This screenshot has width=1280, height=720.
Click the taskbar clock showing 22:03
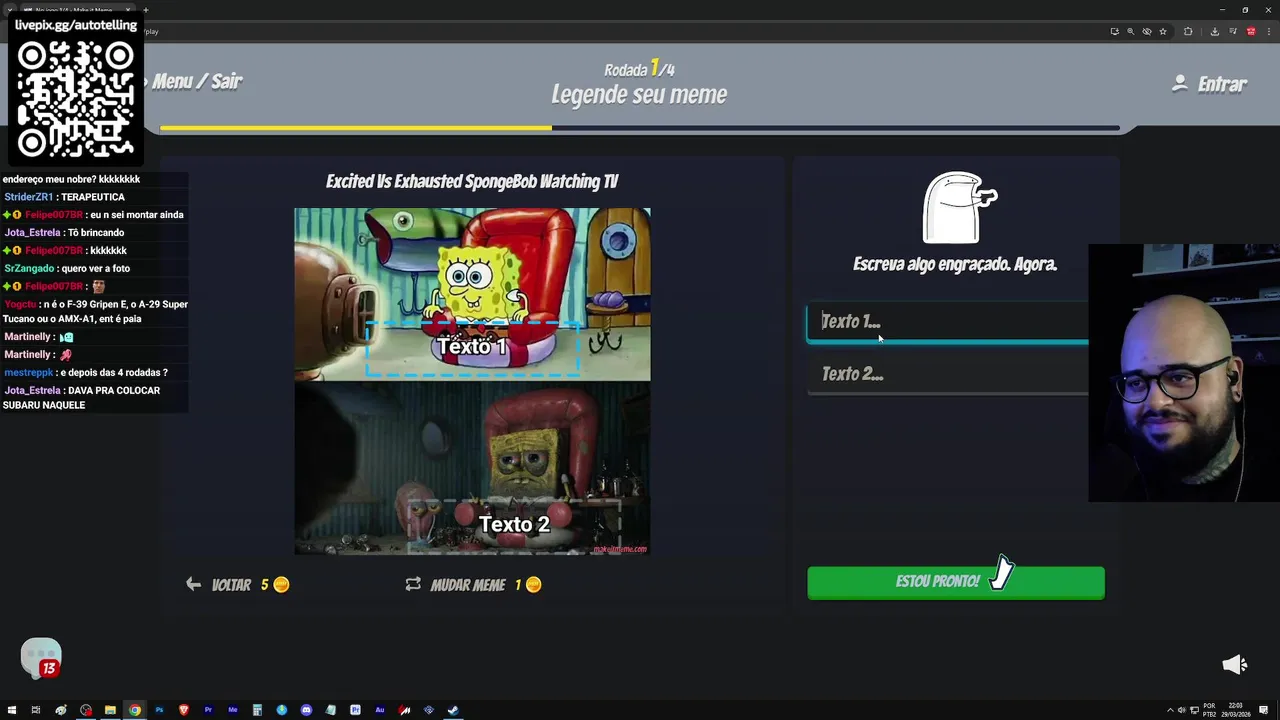[x=1236, y=710]
